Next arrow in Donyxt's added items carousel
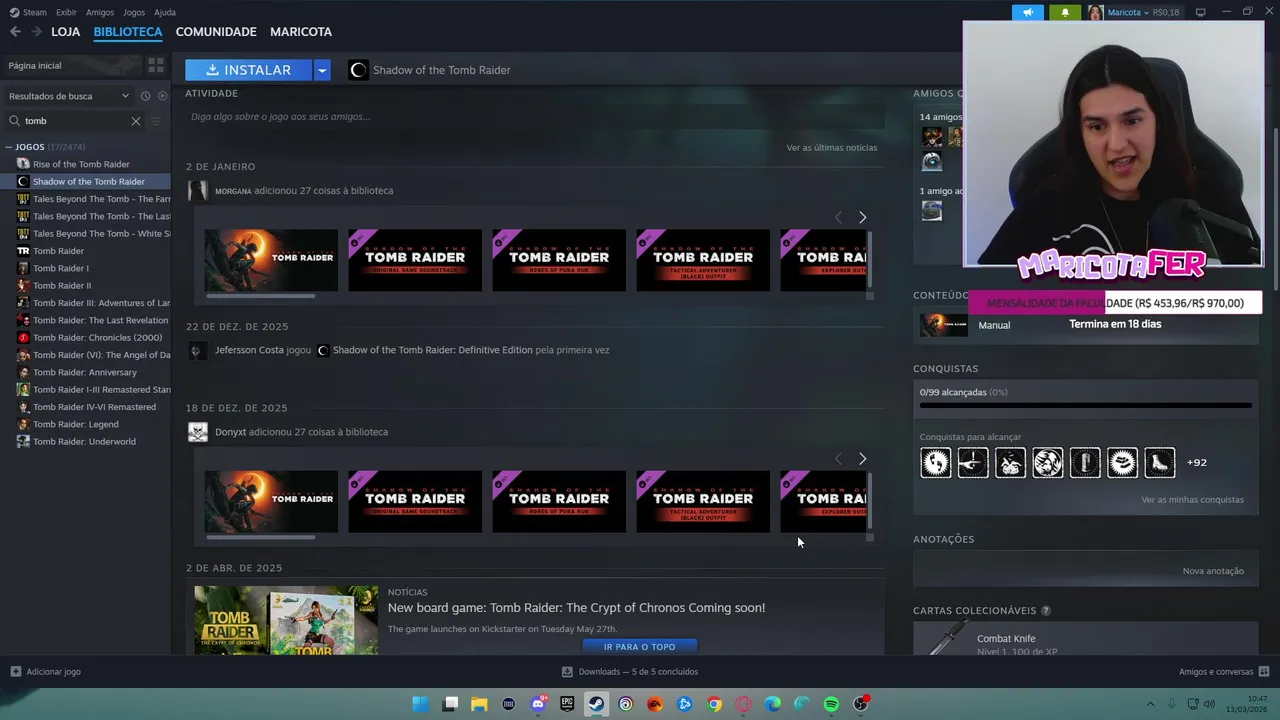The width and height of the screenshot is (1280, 720). pos(862,458)
